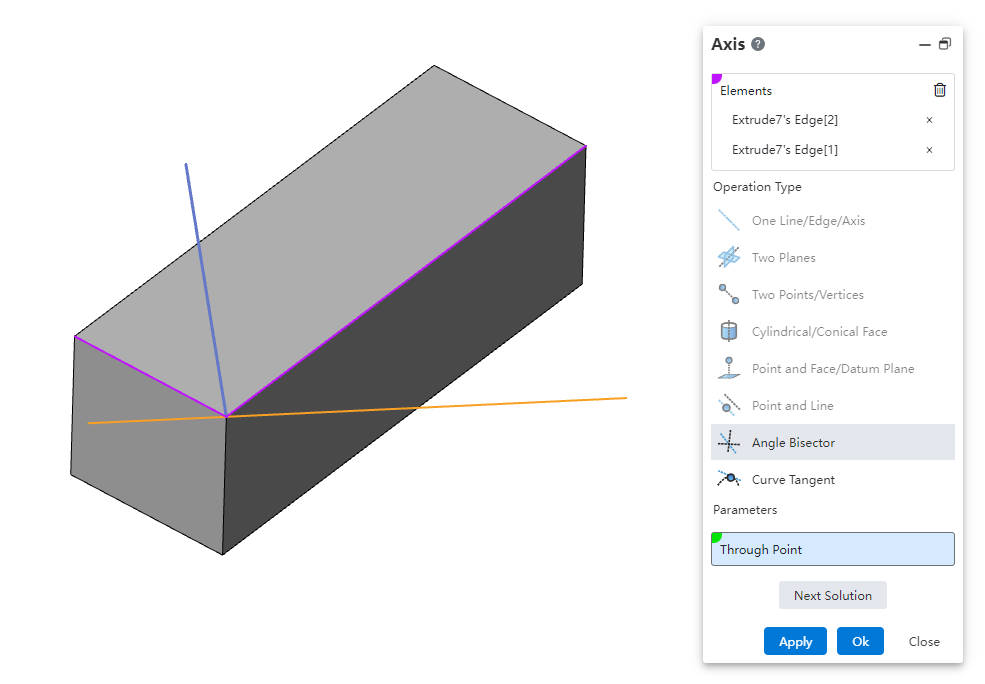The height and width of the screenshot is (684, 985).
Task: Select Point and Face/Datum Plane icon
Action: 729,368
